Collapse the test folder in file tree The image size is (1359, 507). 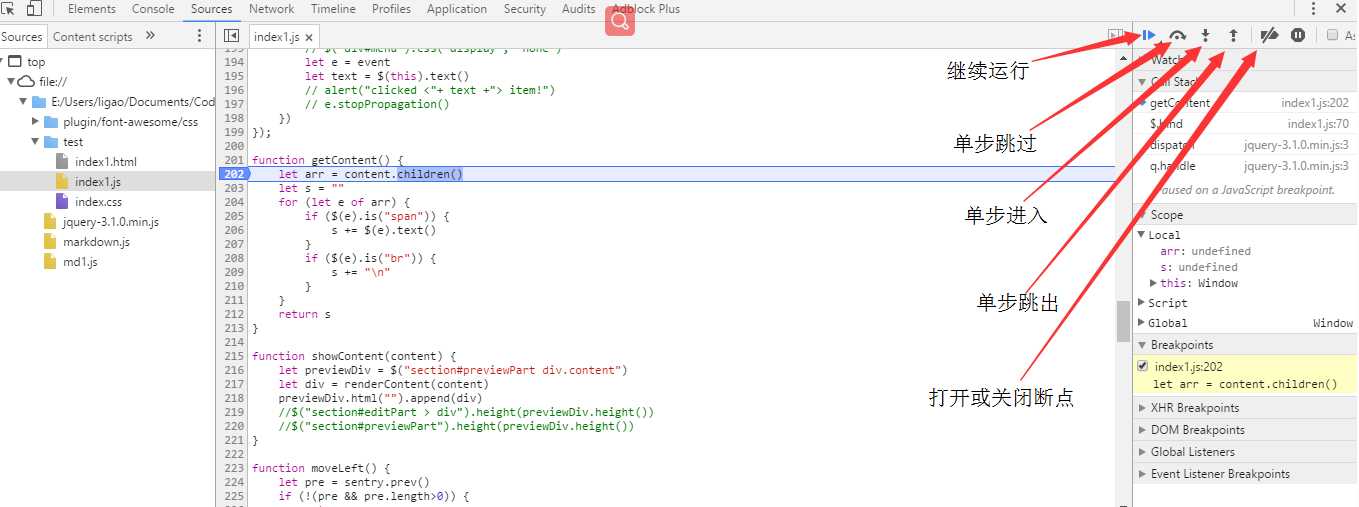tap(37, 142)
